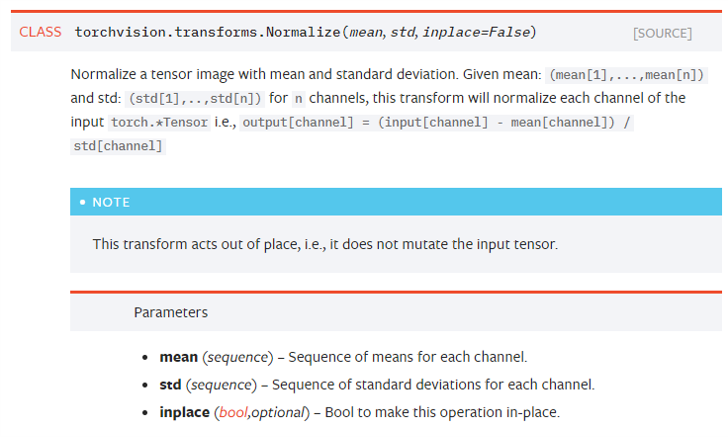Click the italic 'sequence' type for mean

point(238,357)
